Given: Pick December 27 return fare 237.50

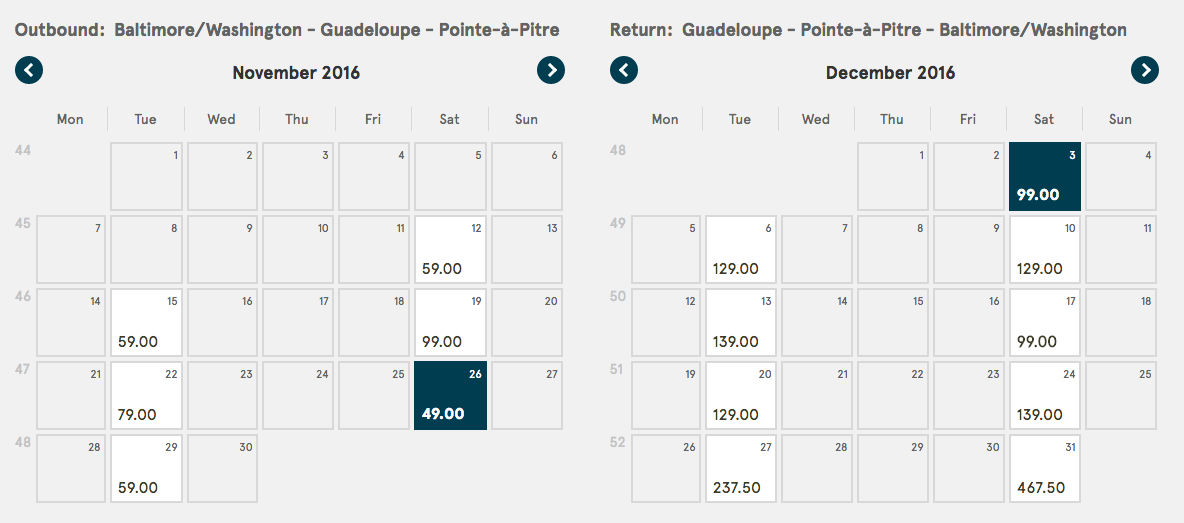Looking at the screenshot, I should [741, 468].
